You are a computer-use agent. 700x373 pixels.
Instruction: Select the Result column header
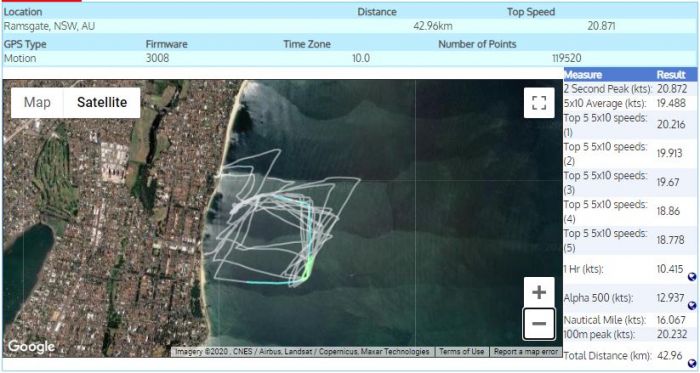671,75
